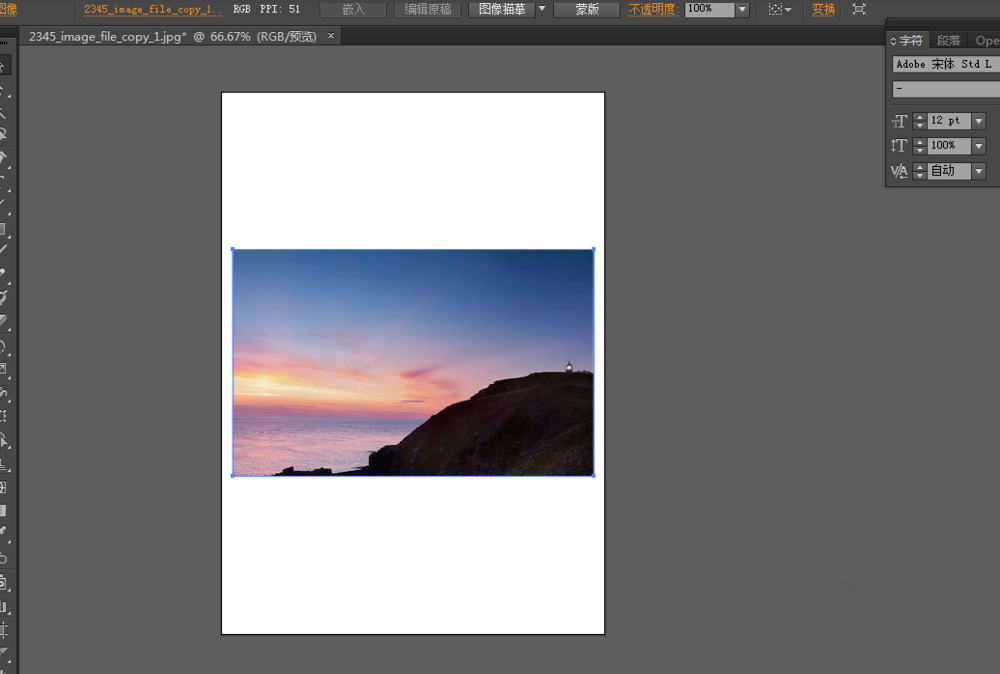Select the Rectangle tool in the left toolbar
Screen dimensions: 1000x674
point(4,228)
